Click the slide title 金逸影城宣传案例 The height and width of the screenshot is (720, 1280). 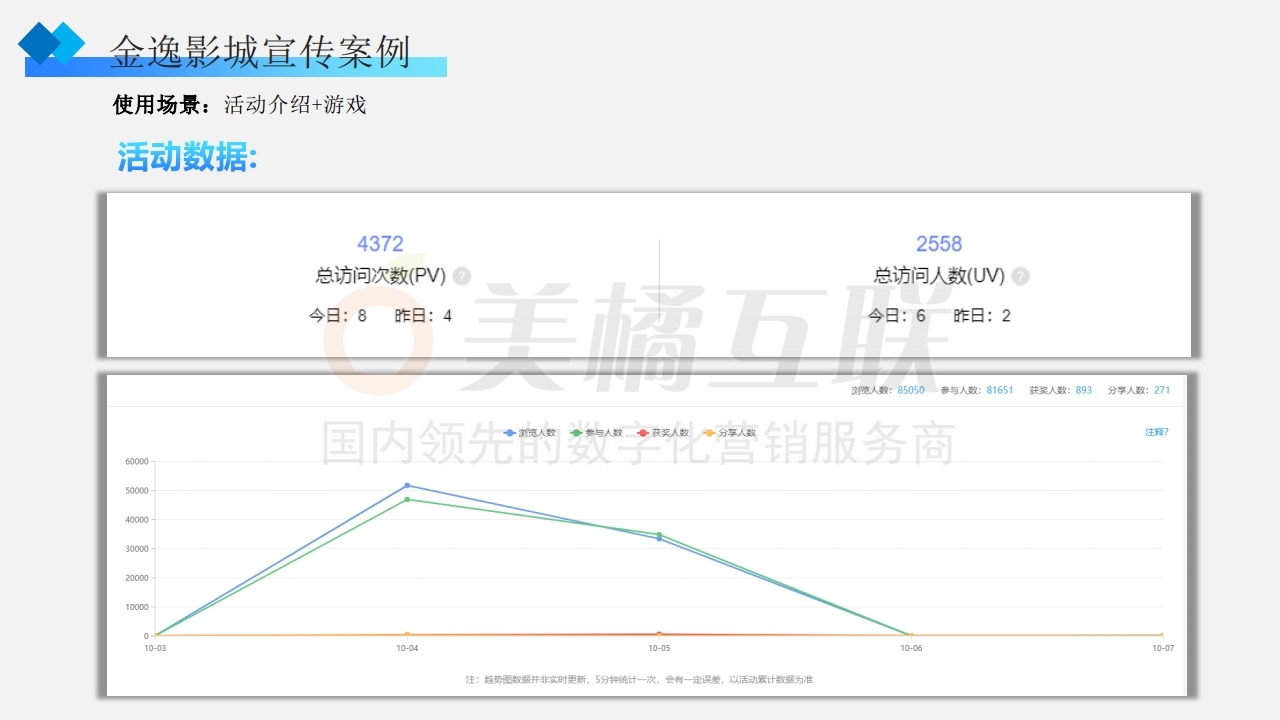coord(260,52)
